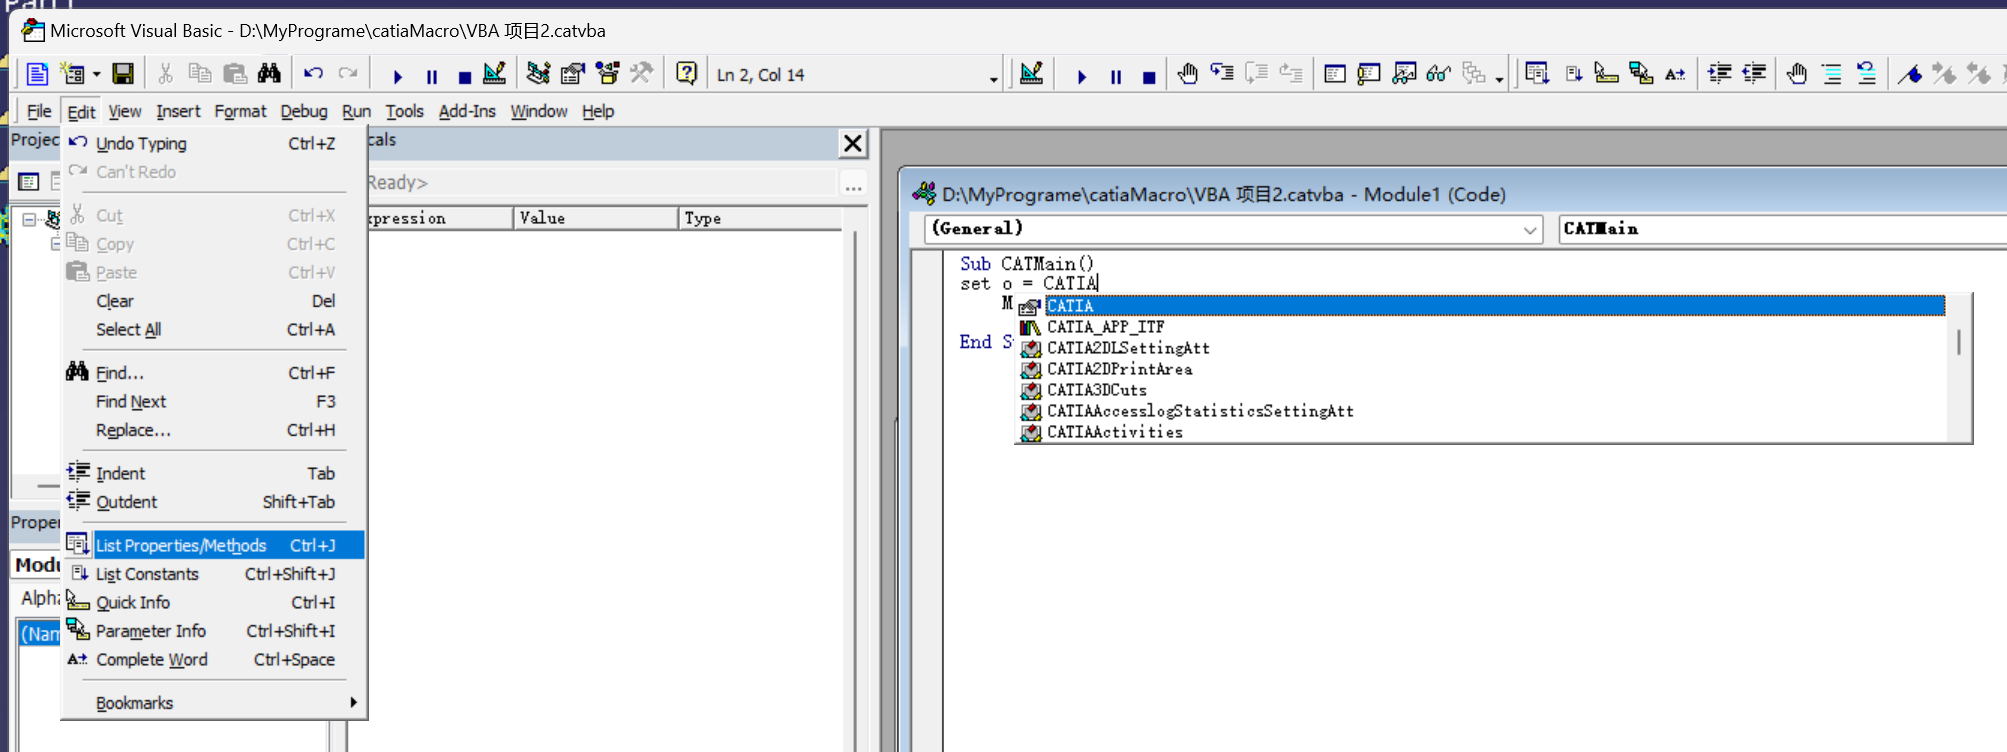Open Project Explorer via its toolbar icon

pos(538,74)
